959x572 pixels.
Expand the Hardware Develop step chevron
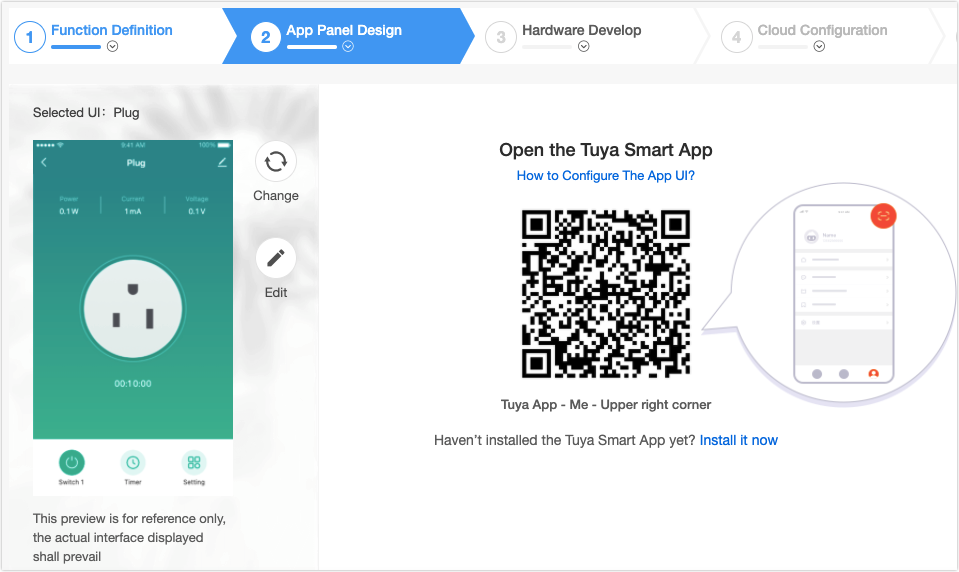(x=583, y=46)
